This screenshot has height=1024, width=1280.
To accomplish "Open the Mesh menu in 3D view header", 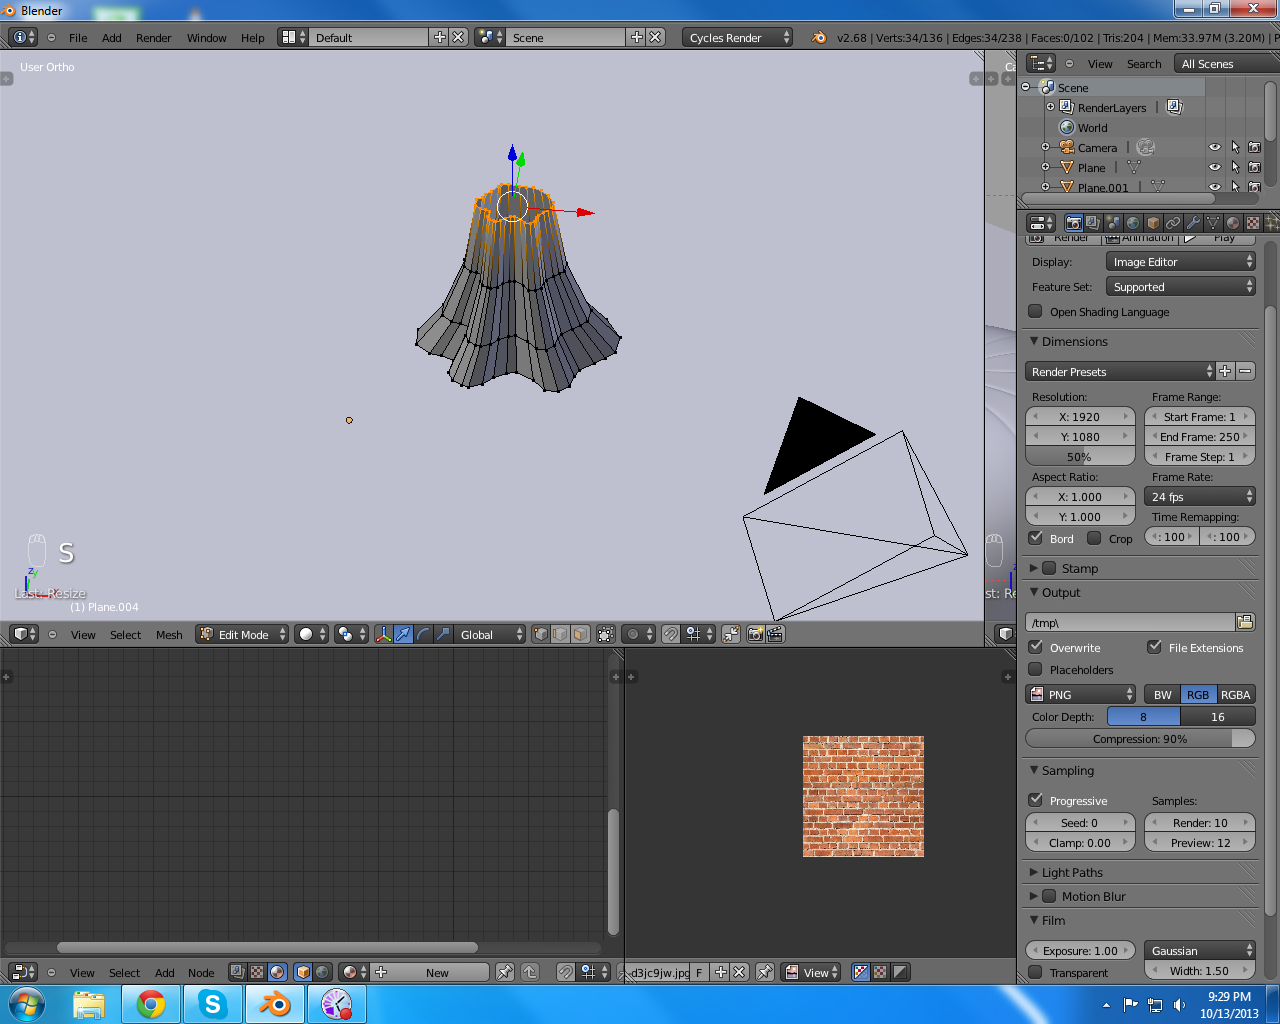I will click(x=169, y=635).
